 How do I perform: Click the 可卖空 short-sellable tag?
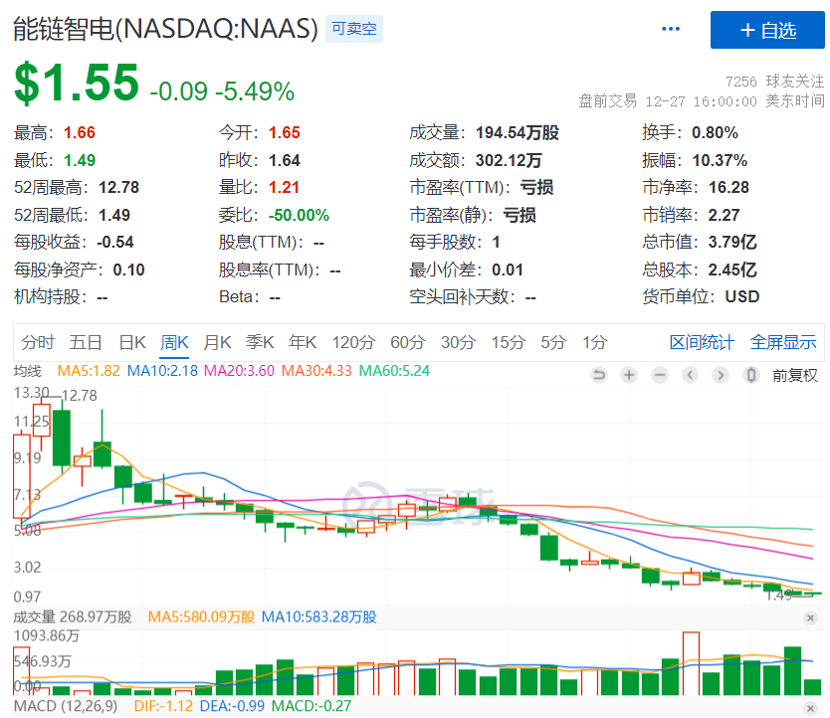tap(354, 29)
